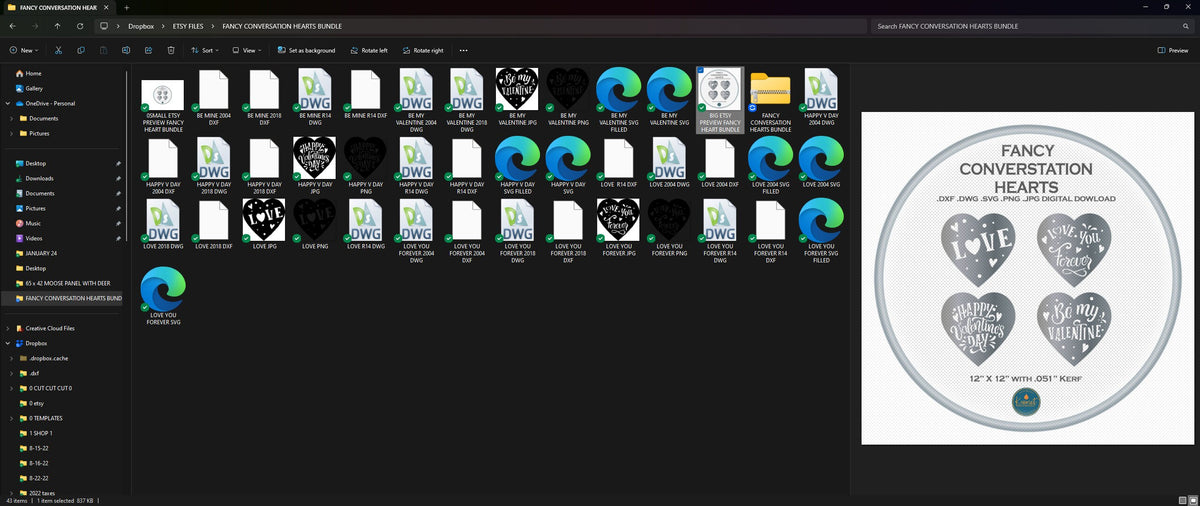Image resolution: width=1200 pixels, height=506 pixels.
Task: Click Set as background button
Action: [x=307, y=50]
